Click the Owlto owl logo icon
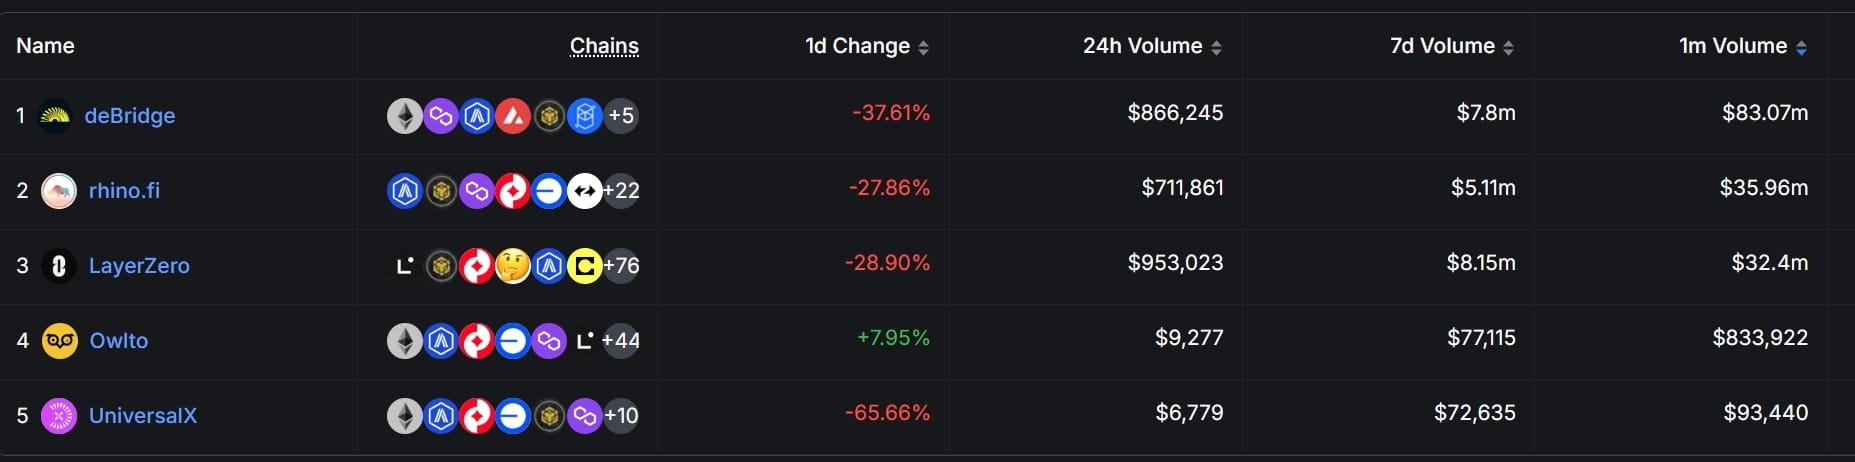 (x=60, y=341)
